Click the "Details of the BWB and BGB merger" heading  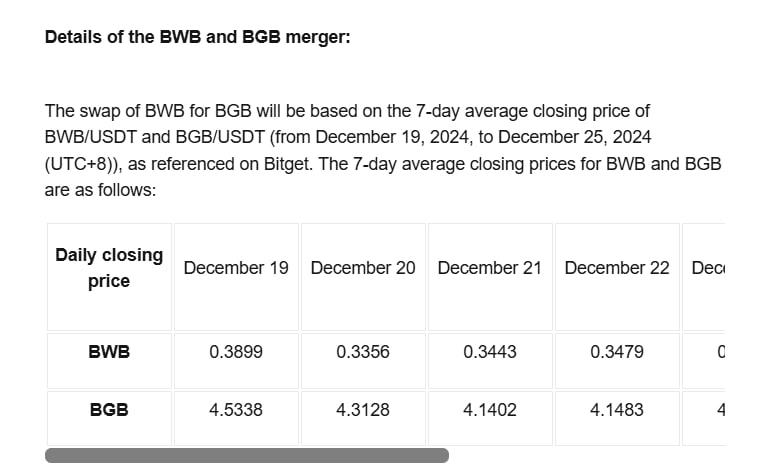tap(197, 39)
